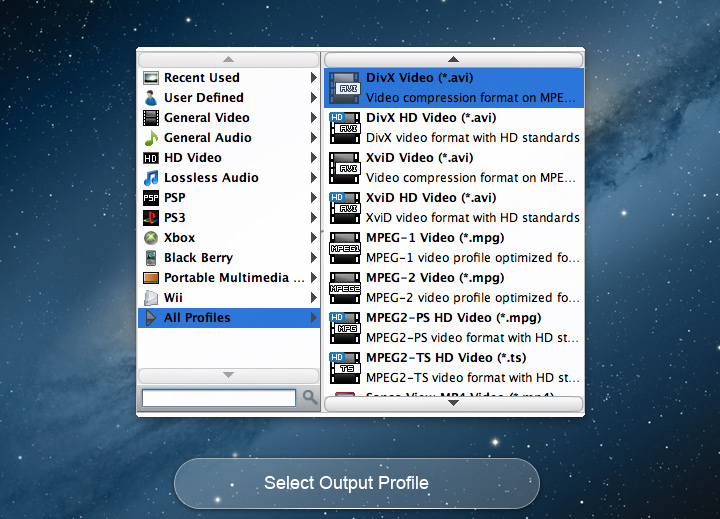Choose MPEG2-PS HD Video (*.mpg) profile
The image size is (720, 519).
(x=454, y=327)
